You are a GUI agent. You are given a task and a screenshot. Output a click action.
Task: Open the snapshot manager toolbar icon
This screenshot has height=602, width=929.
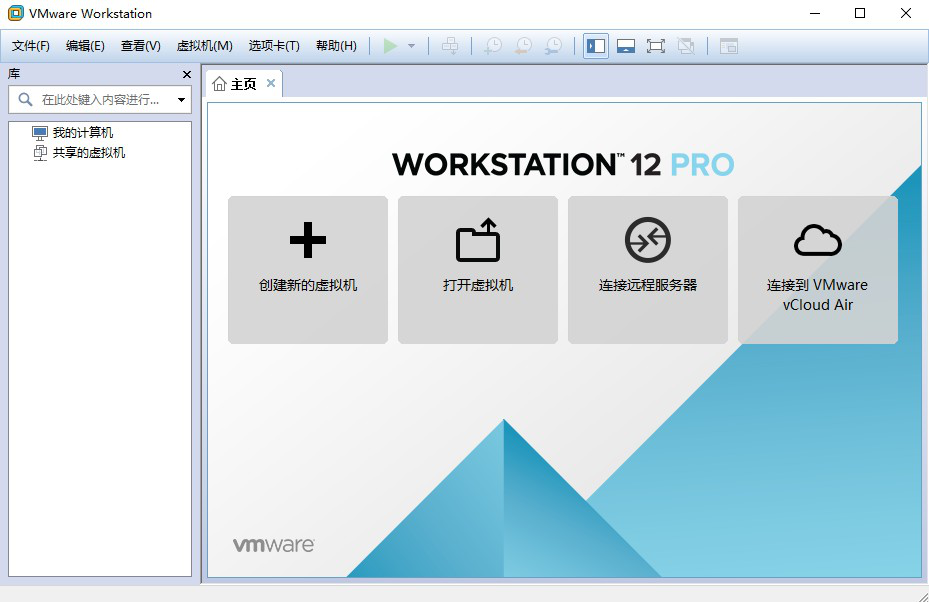coord(553,46)
